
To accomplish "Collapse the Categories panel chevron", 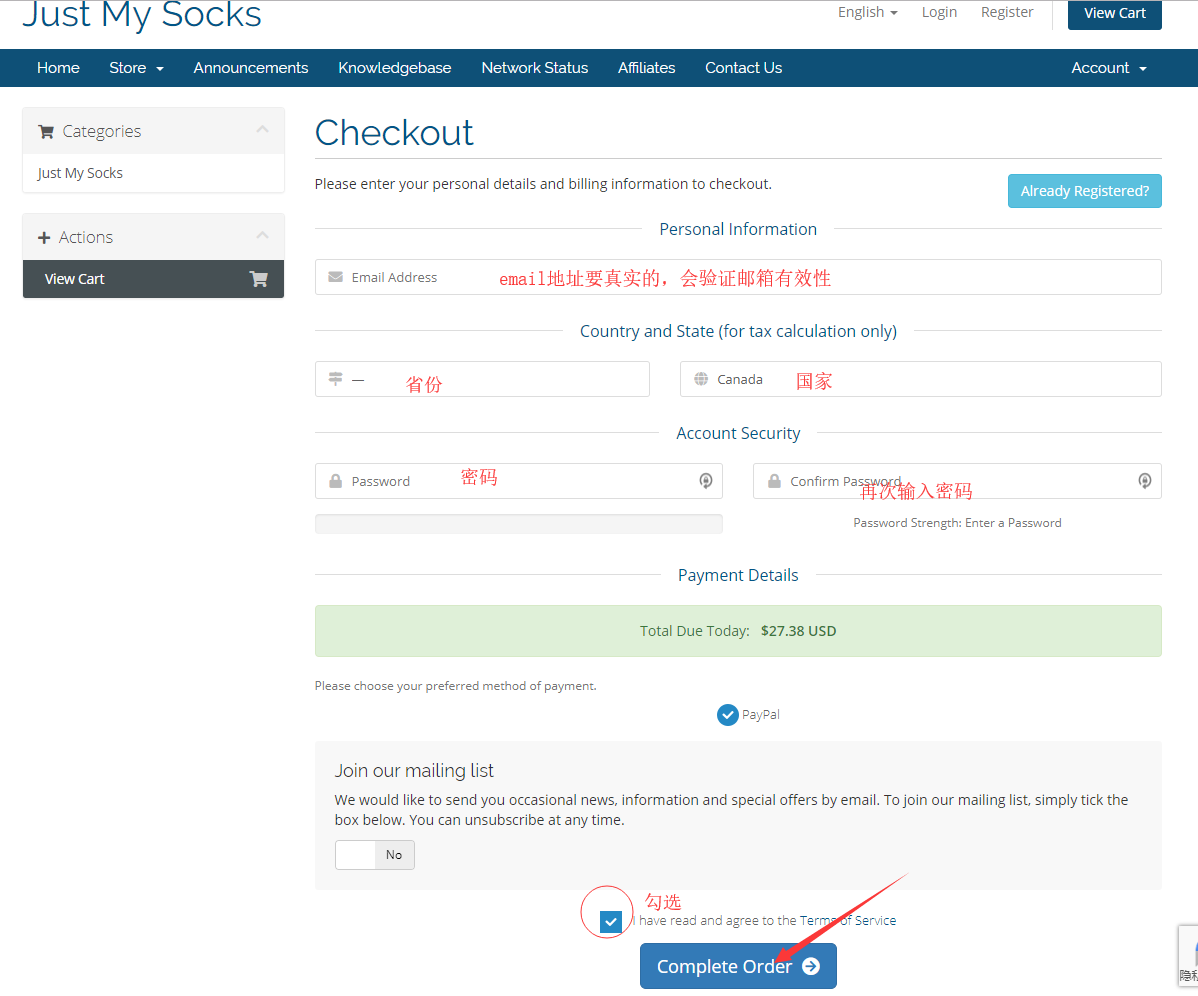I will (262, 130).
